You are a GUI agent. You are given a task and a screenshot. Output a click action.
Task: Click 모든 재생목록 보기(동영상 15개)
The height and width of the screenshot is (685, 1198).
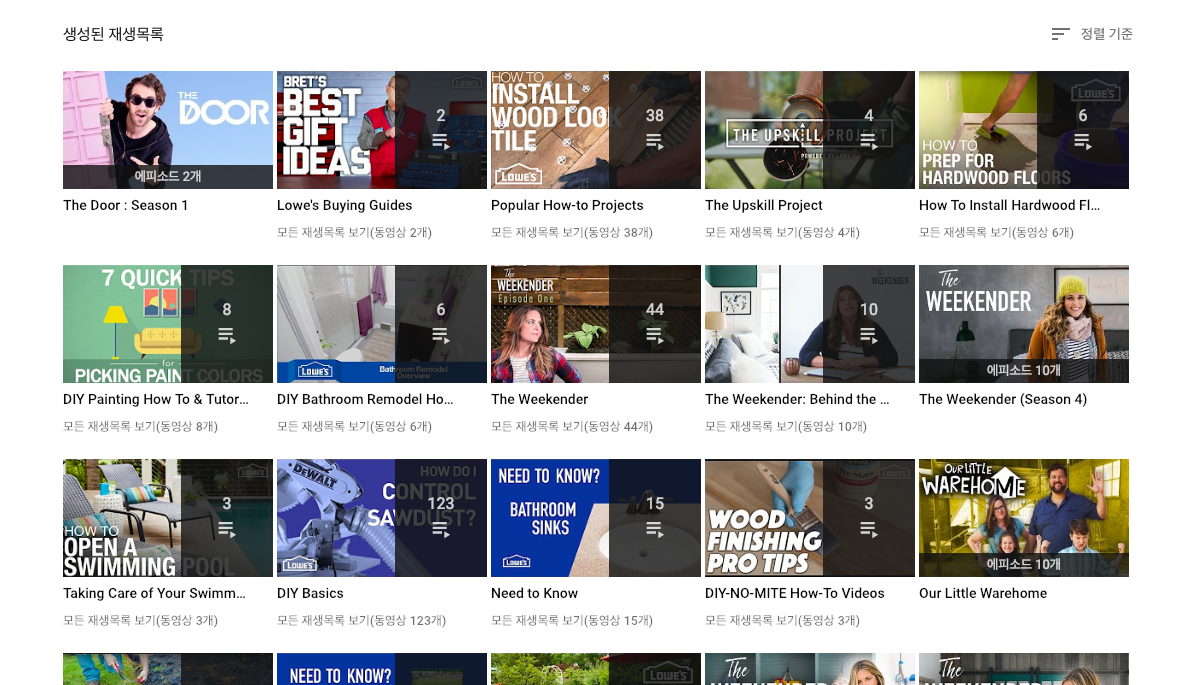coord(572,620)
